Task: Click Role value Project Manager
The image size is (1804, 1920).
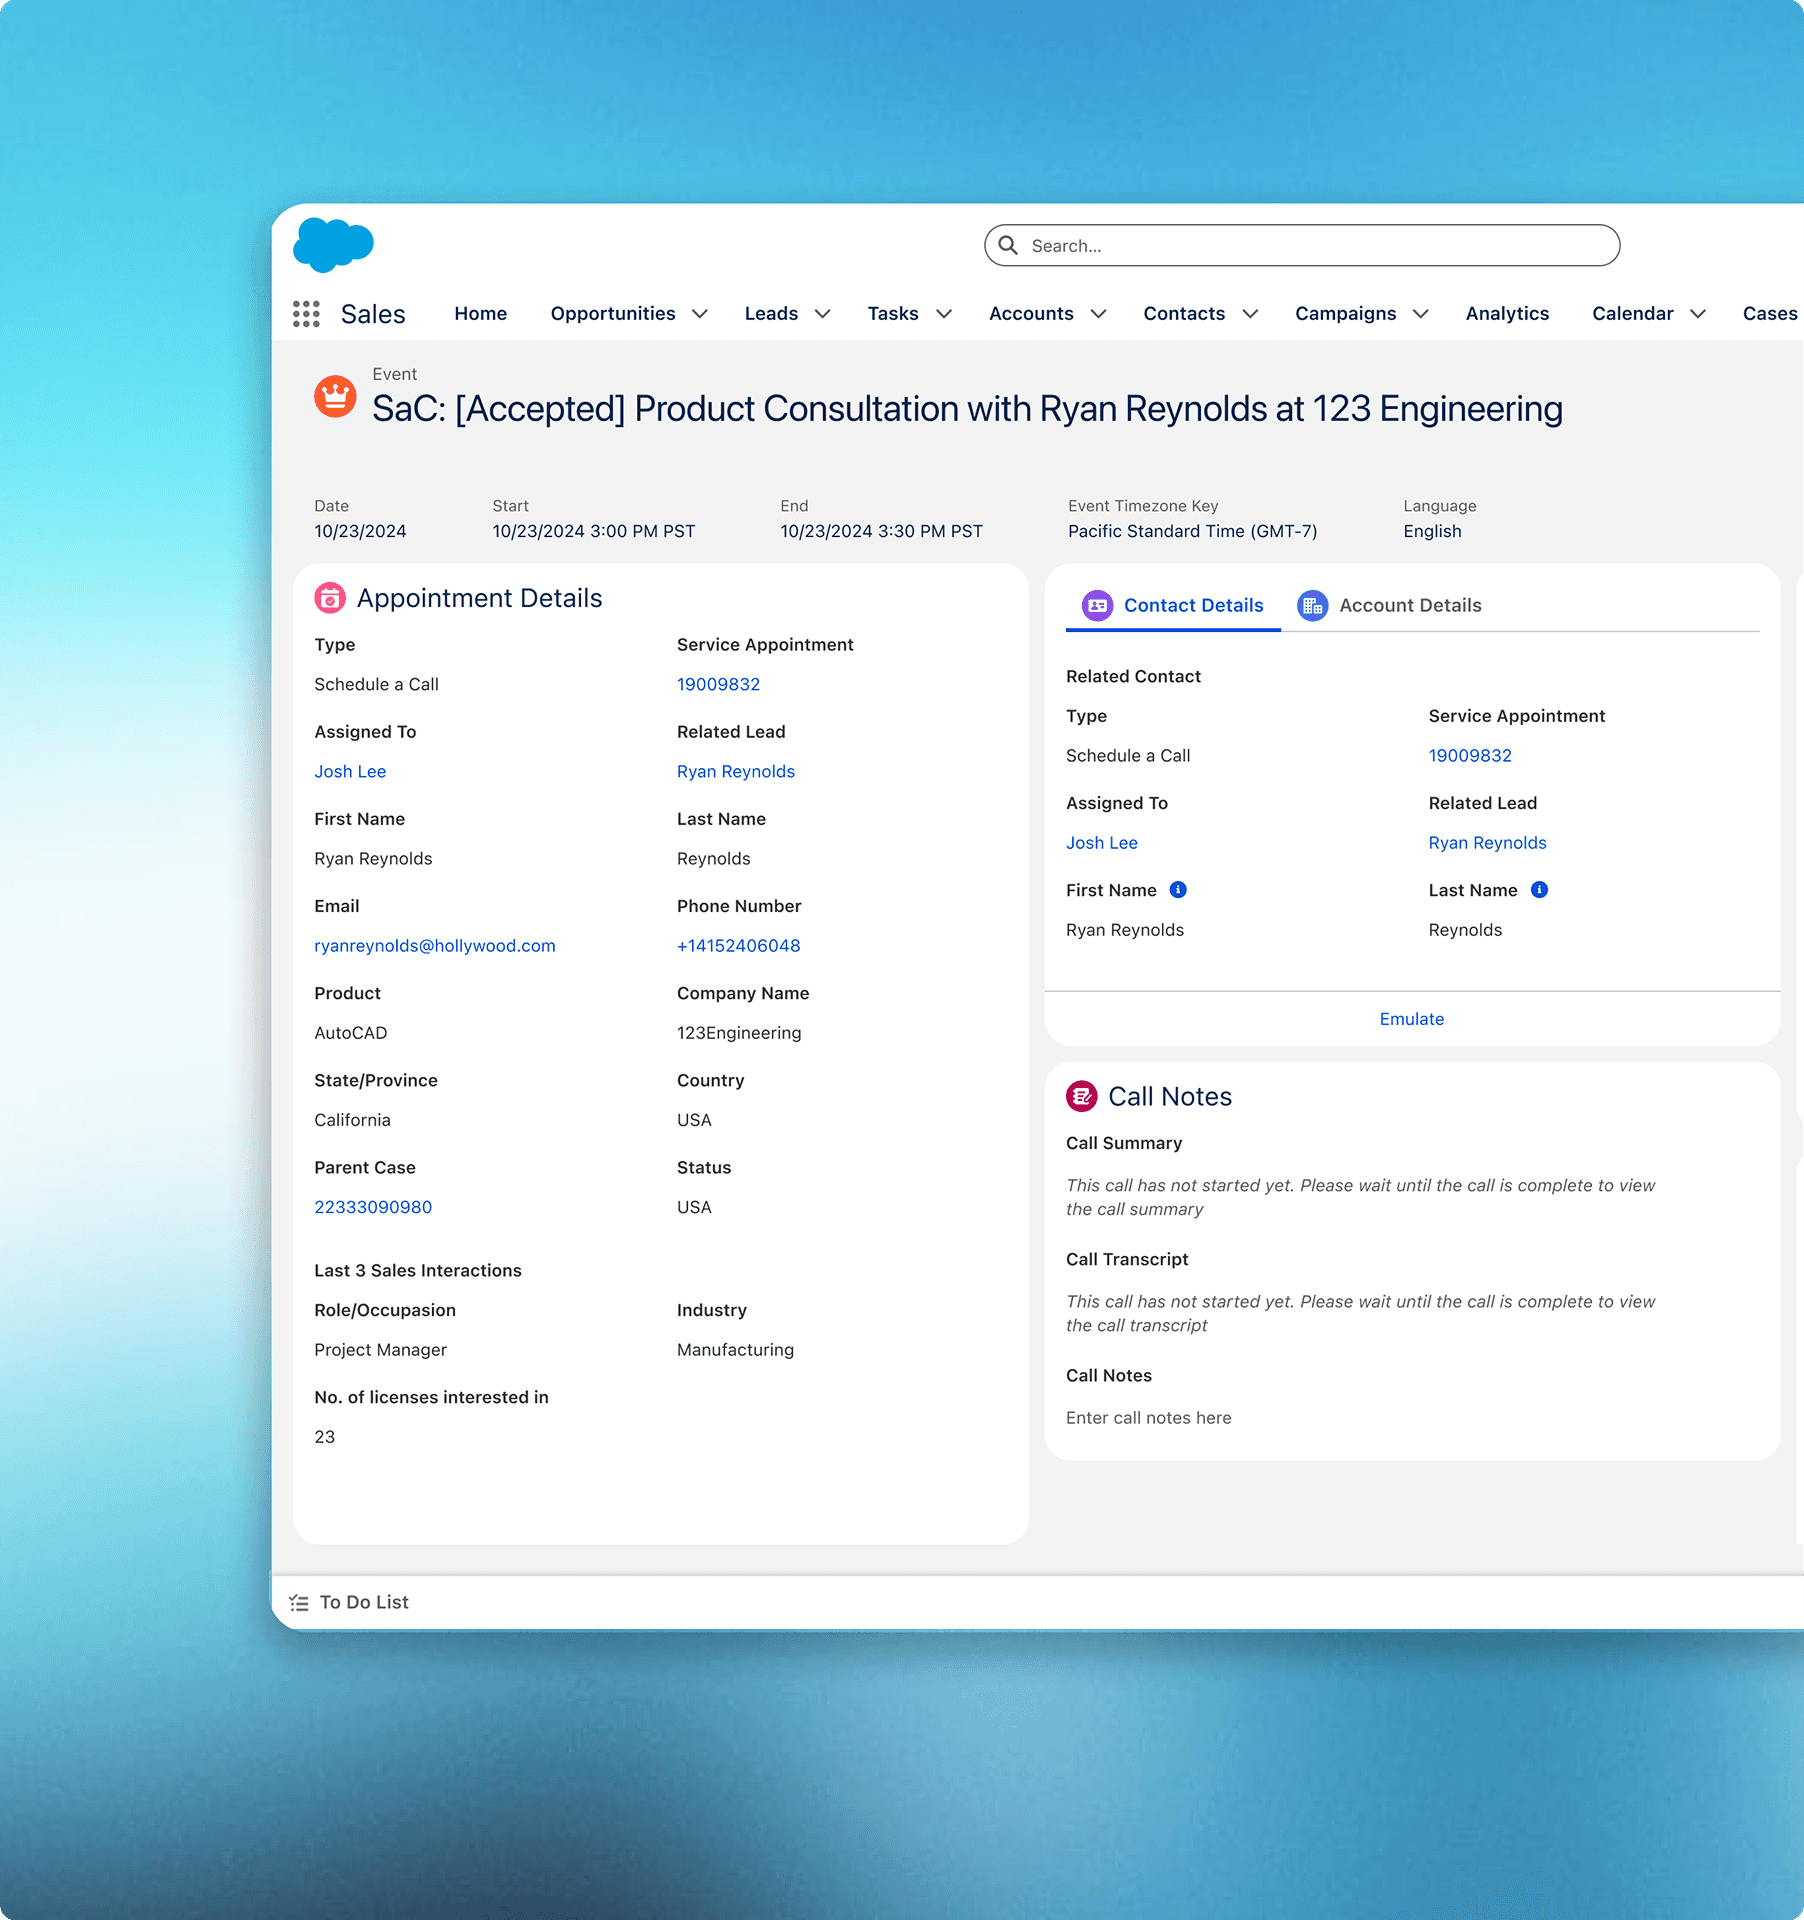Action: [x=381, y=1350]
